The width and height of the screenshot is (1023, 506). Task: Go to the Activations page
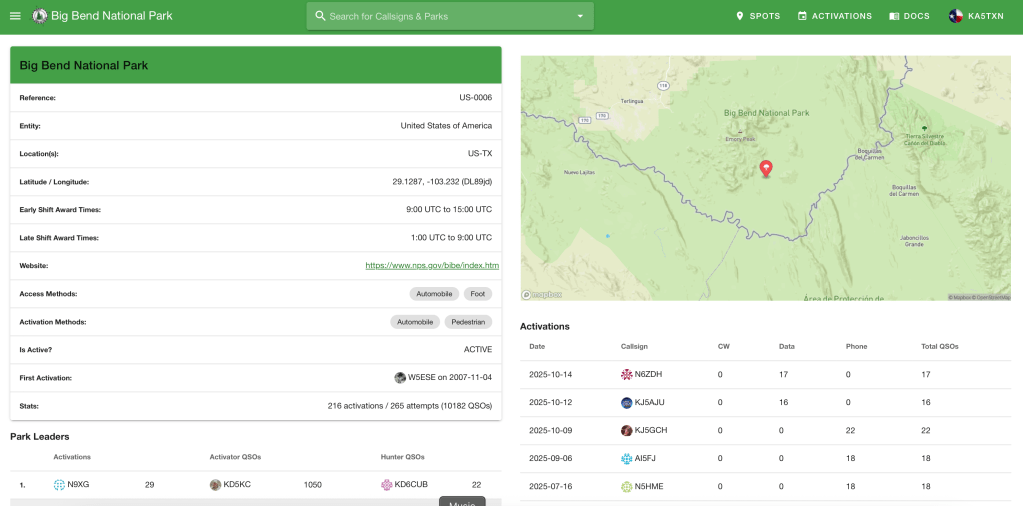coord(834,16)
